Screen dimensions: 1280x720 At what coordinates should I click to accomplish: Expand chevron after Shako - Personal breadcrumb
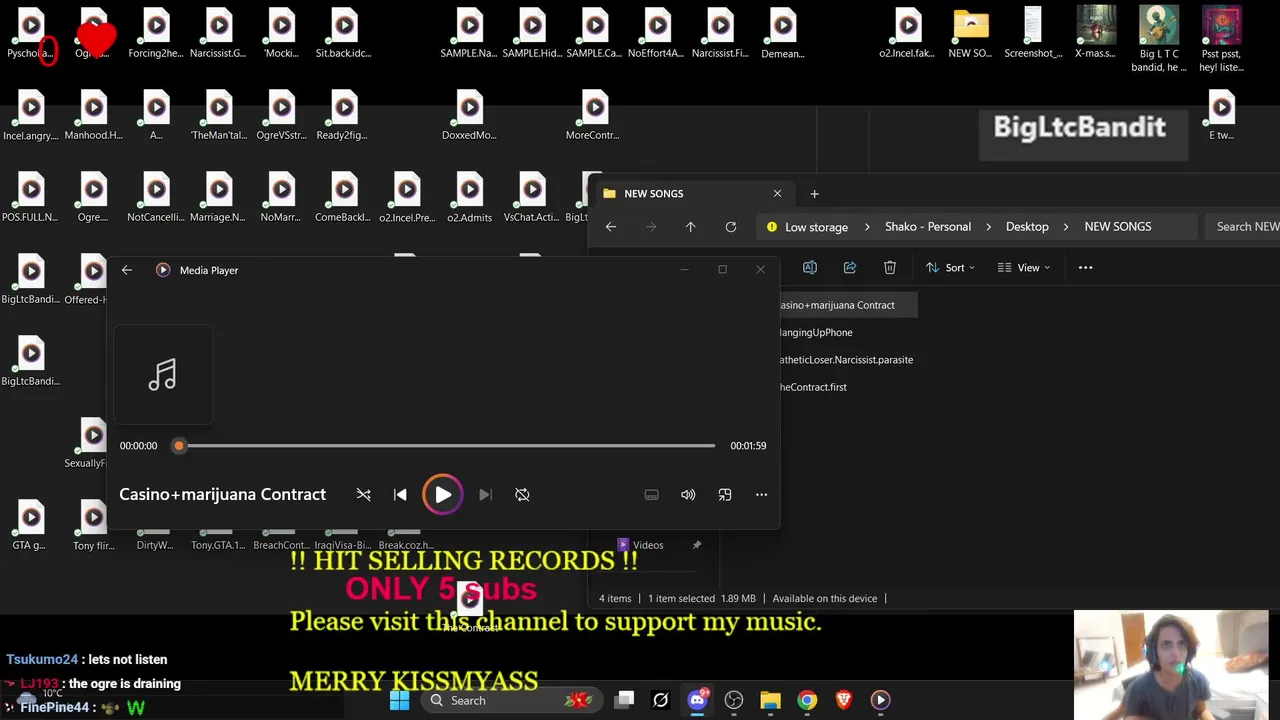pyautogui.click(x=989, y=227)
